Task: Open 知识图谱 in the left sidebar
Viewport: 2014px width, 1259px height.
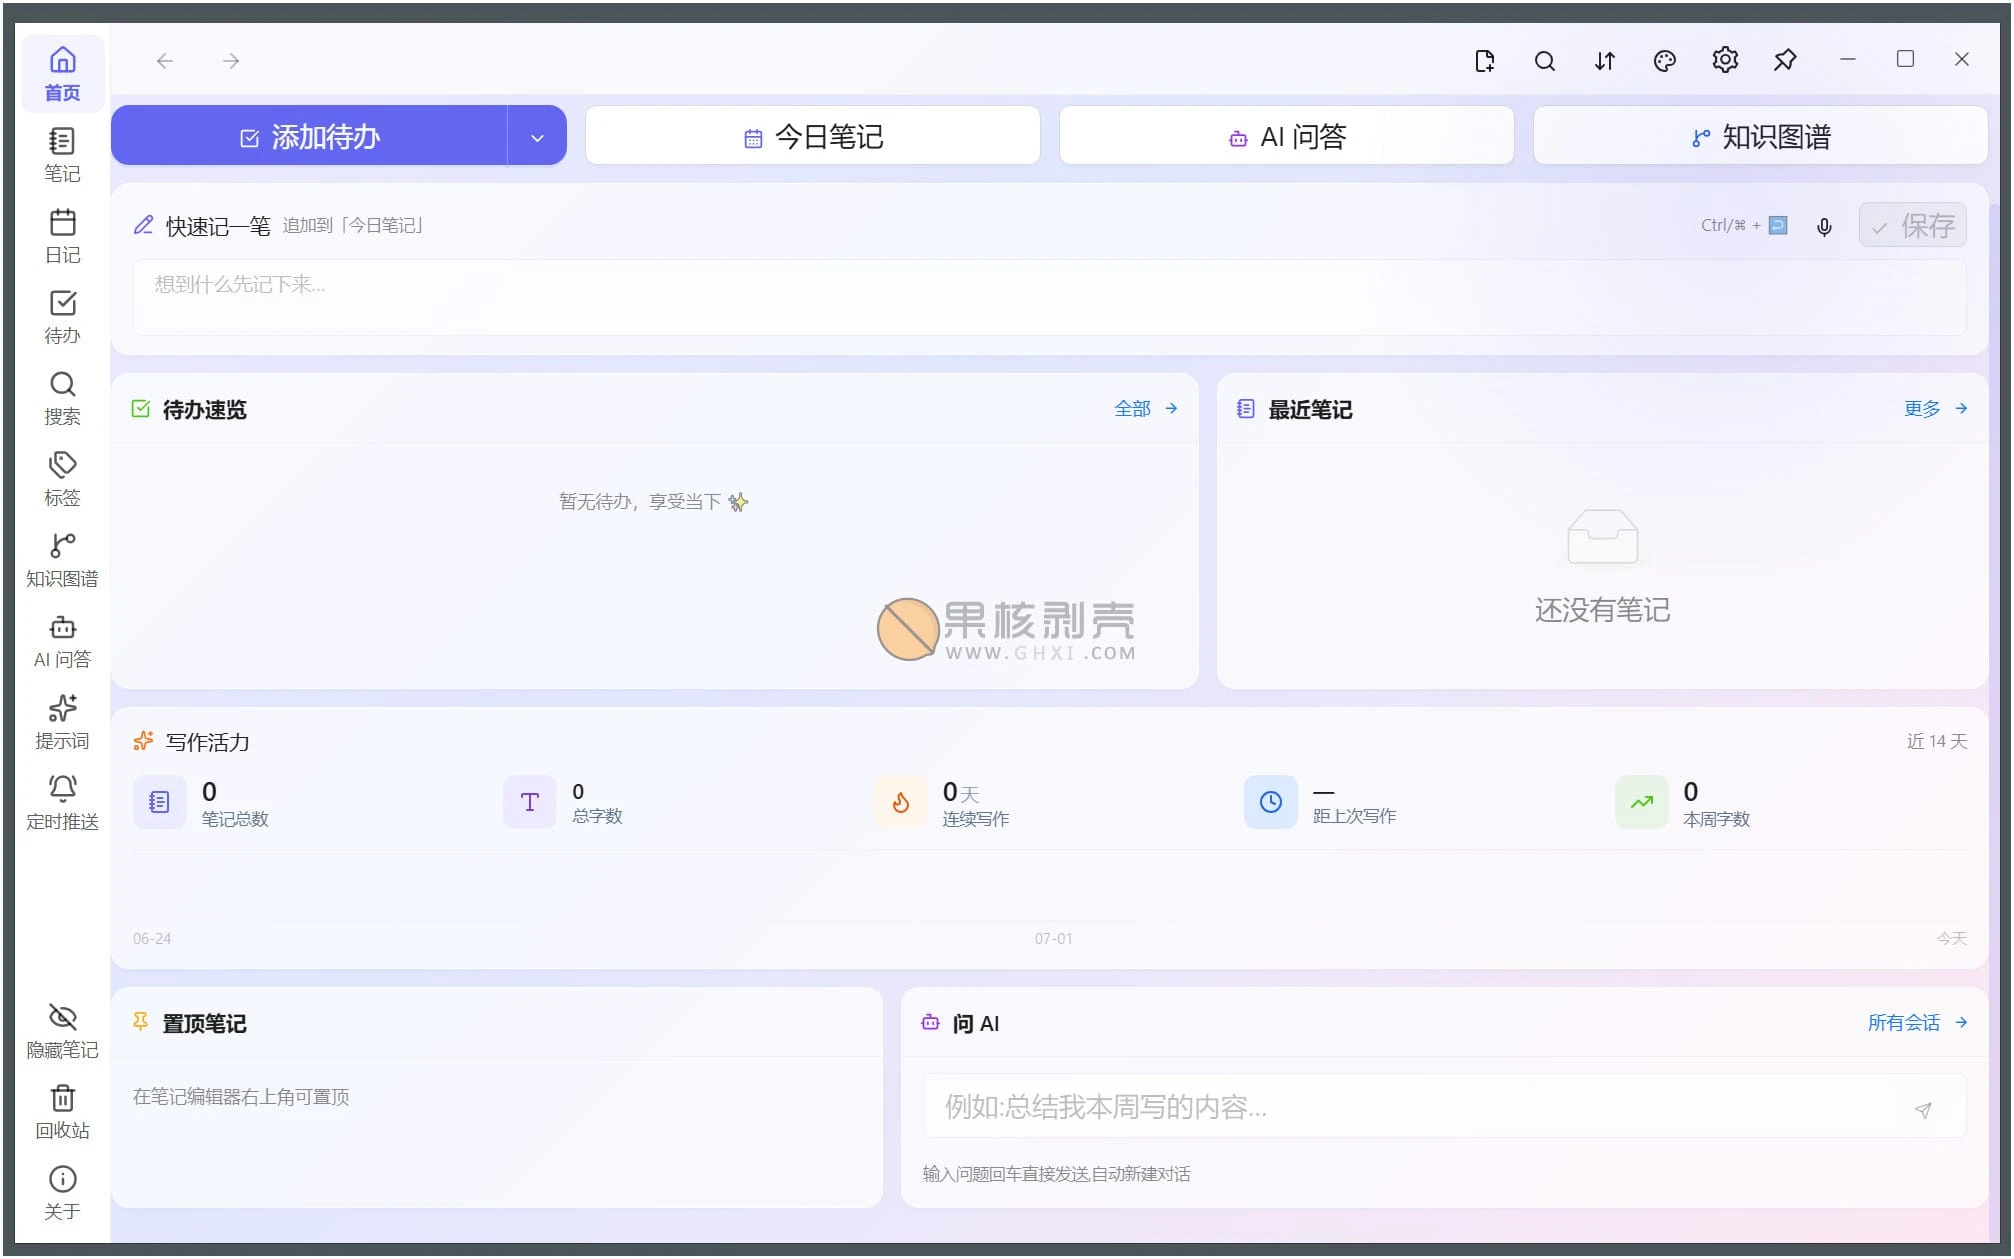Action: pyautogui.click(x=62, y=560)
